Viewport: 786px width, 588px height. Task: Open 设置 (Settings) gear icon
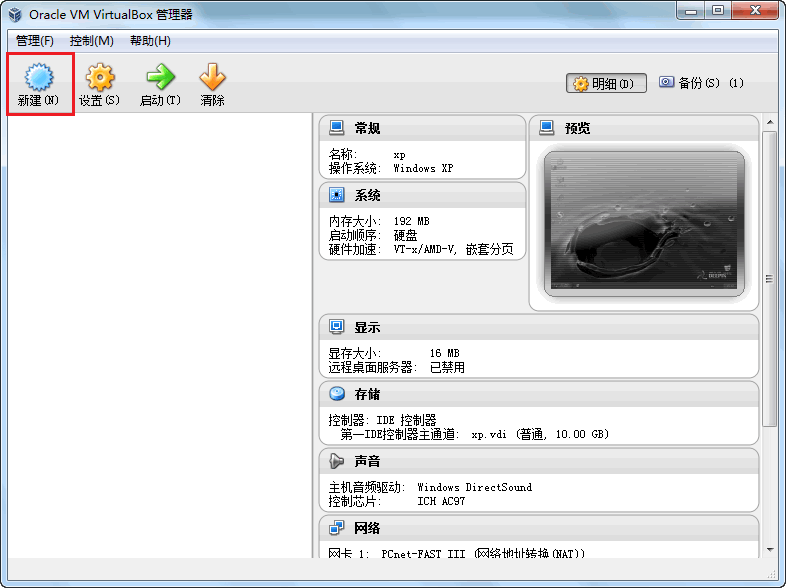[x=99, y=78]
